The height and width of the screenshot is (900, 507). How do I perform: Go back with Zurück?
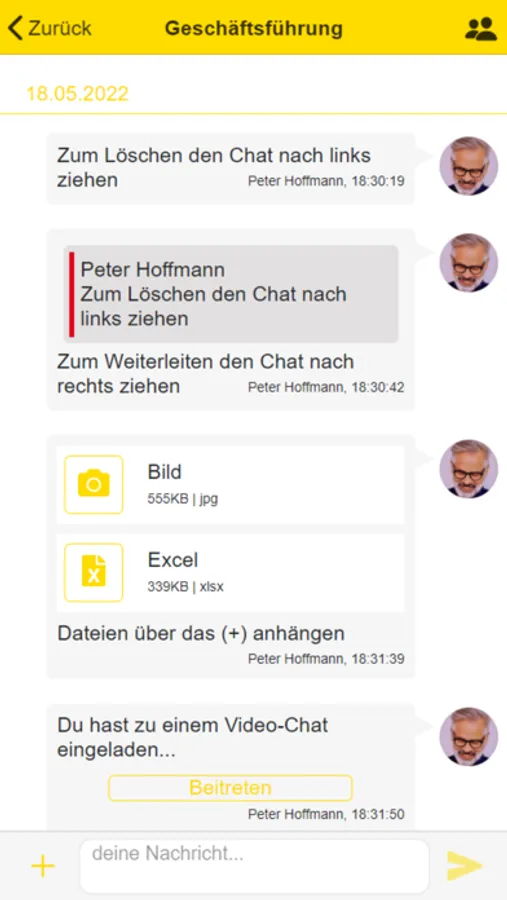[50, 28]
